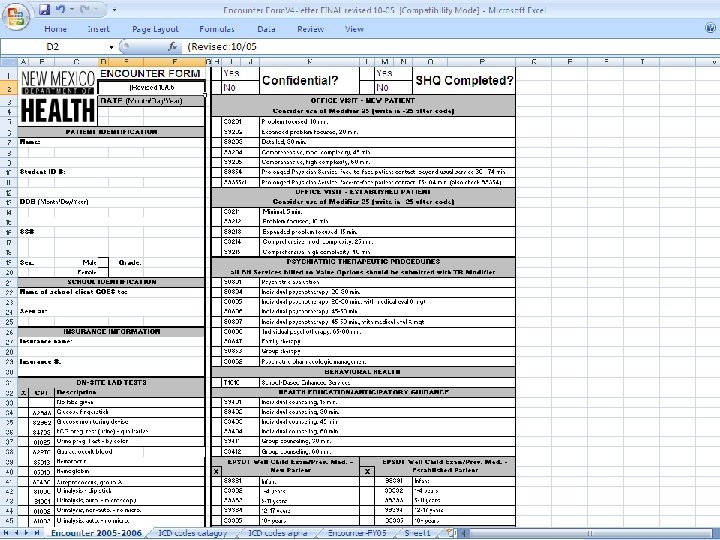This screenshot has width=720, height=540.
Task: Select the SHQ Completed? cell
Action: [464, 81]
